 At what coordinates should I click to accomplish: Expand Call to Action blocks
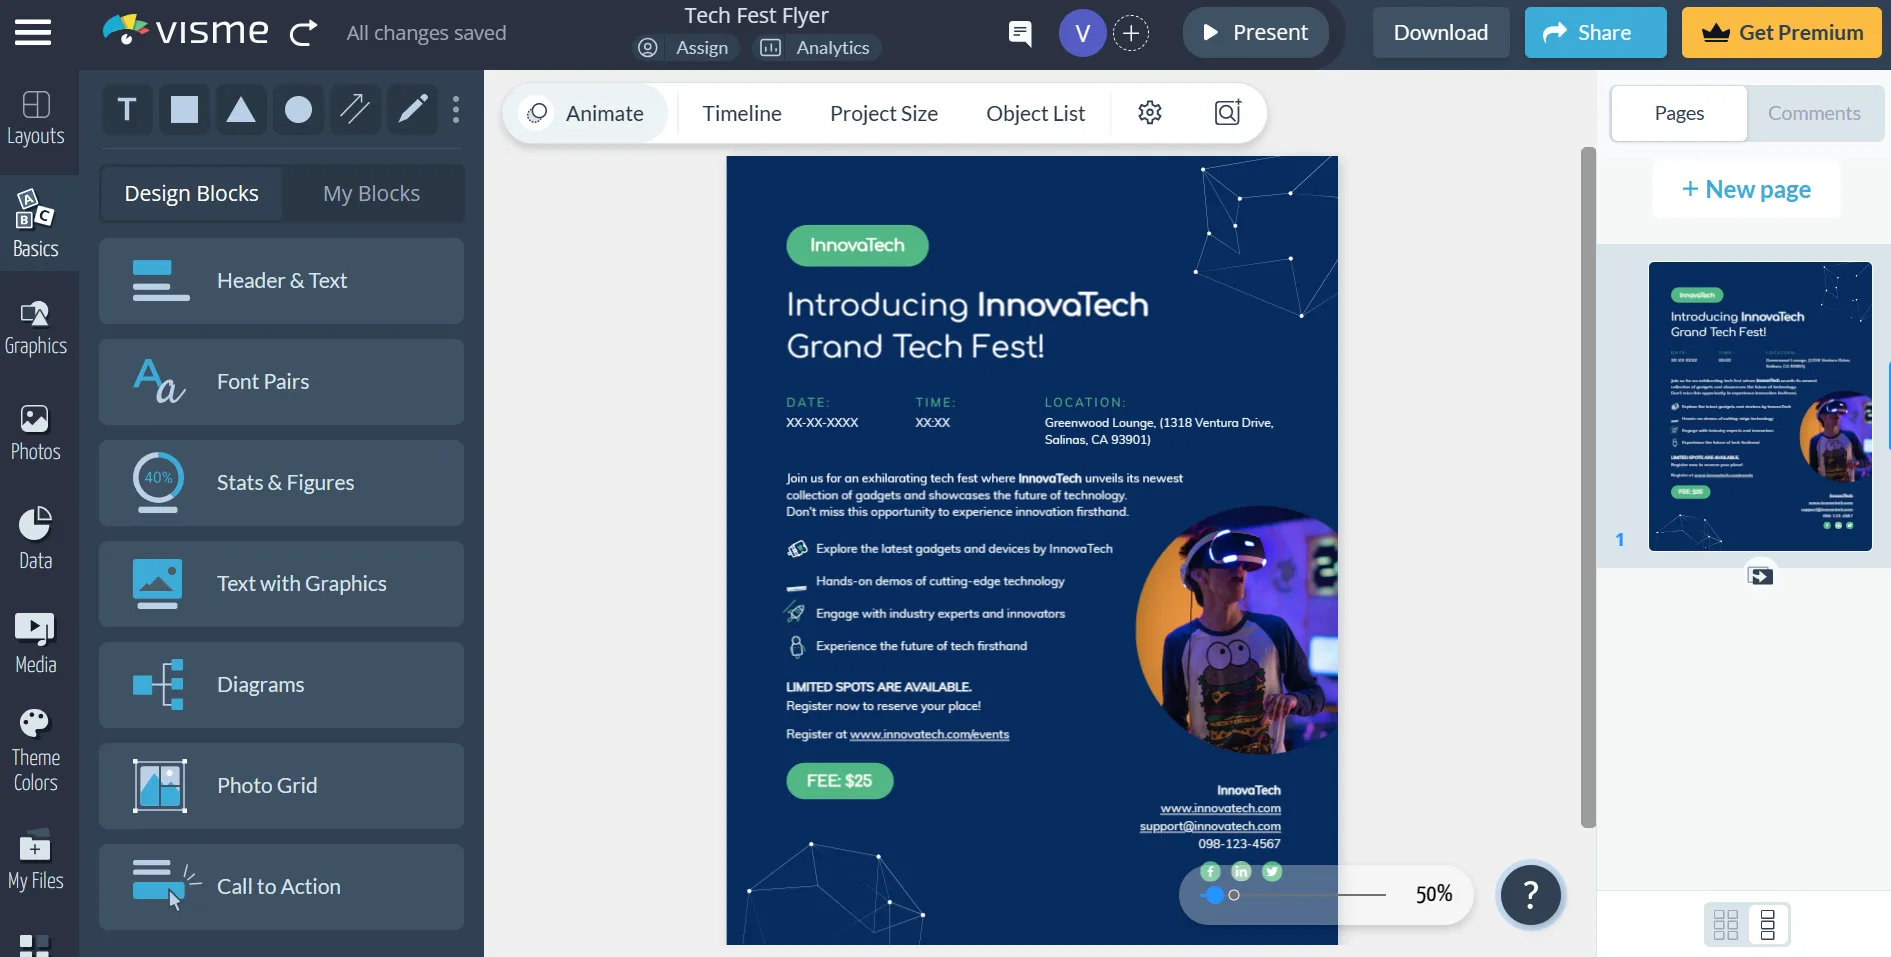281,887
